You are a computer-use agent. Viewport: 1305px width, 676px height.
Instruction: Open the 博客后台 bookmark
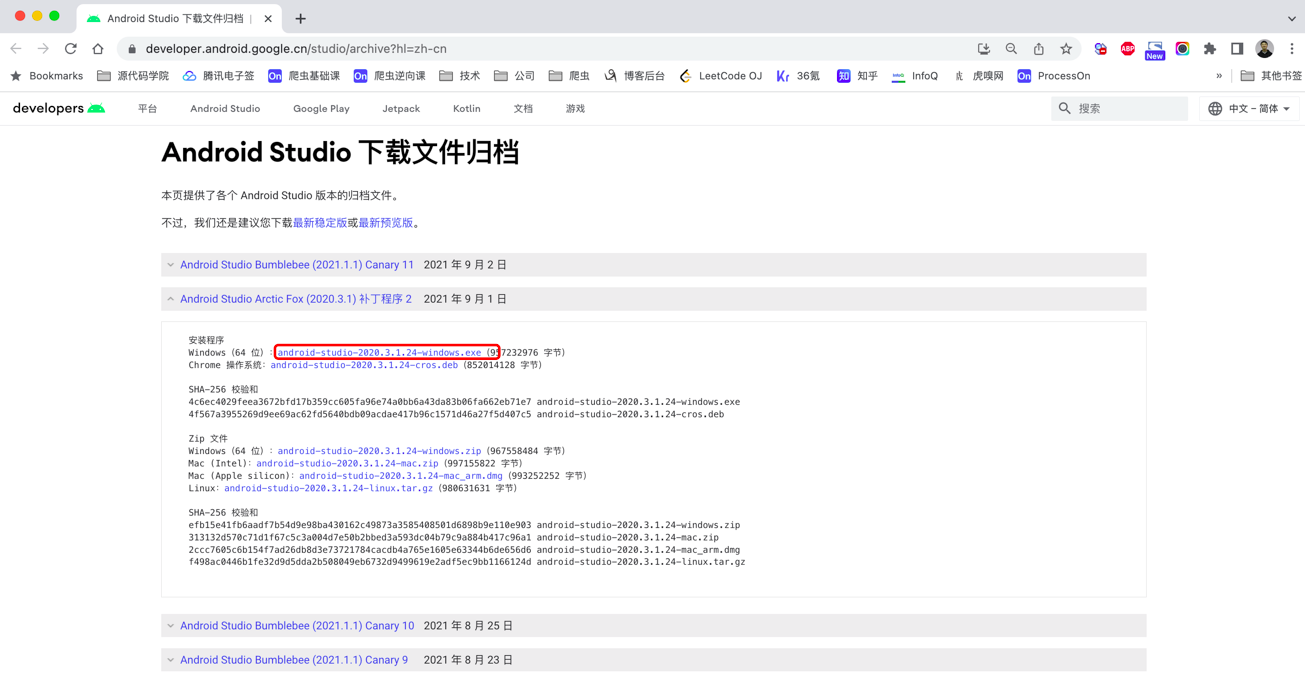(x=634, y=76)
